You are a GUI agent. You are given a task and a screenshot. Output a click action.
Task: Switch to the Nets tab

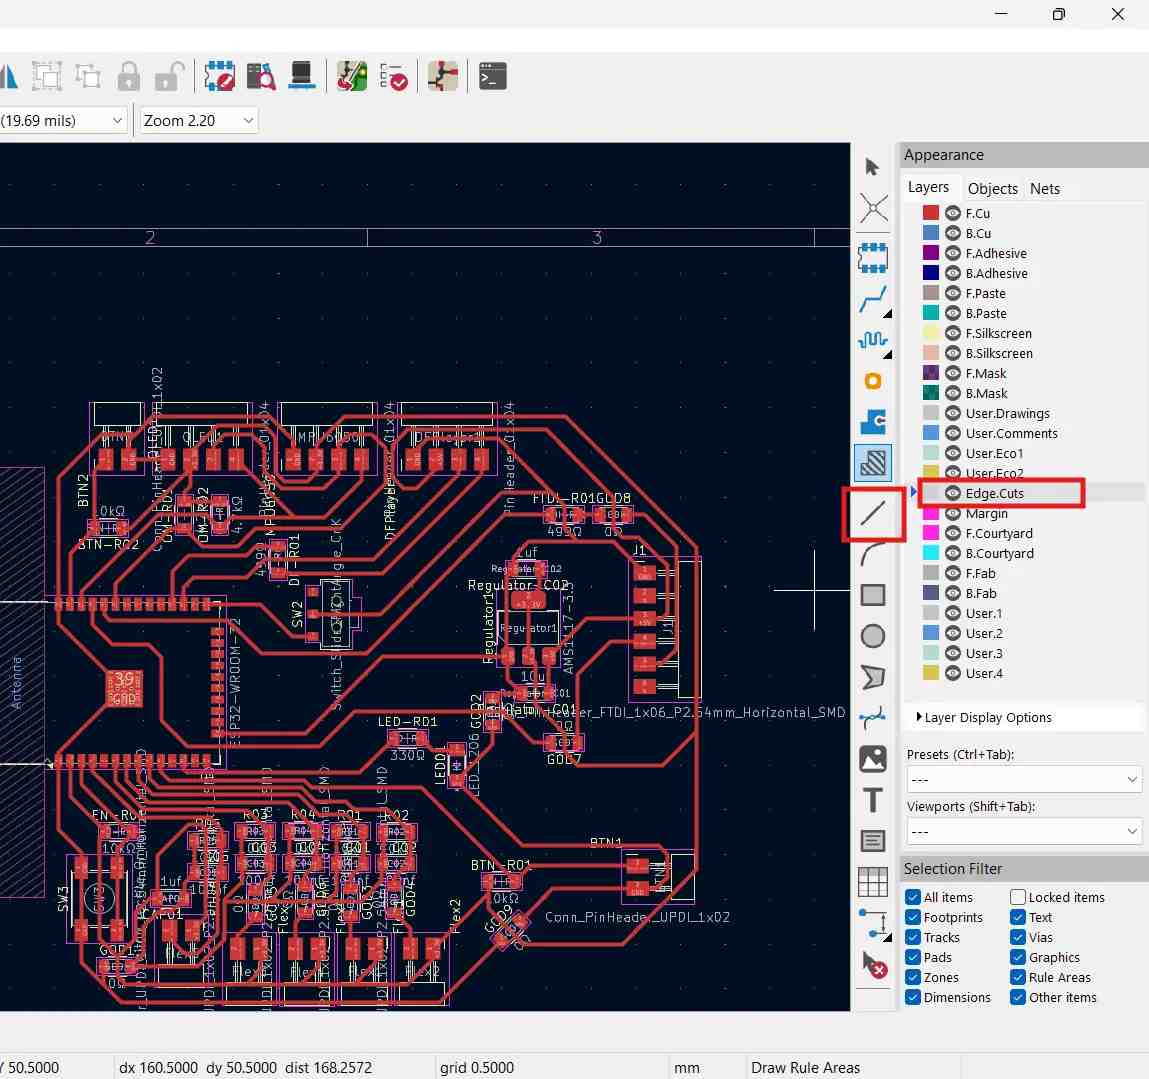click(1044, 188)
